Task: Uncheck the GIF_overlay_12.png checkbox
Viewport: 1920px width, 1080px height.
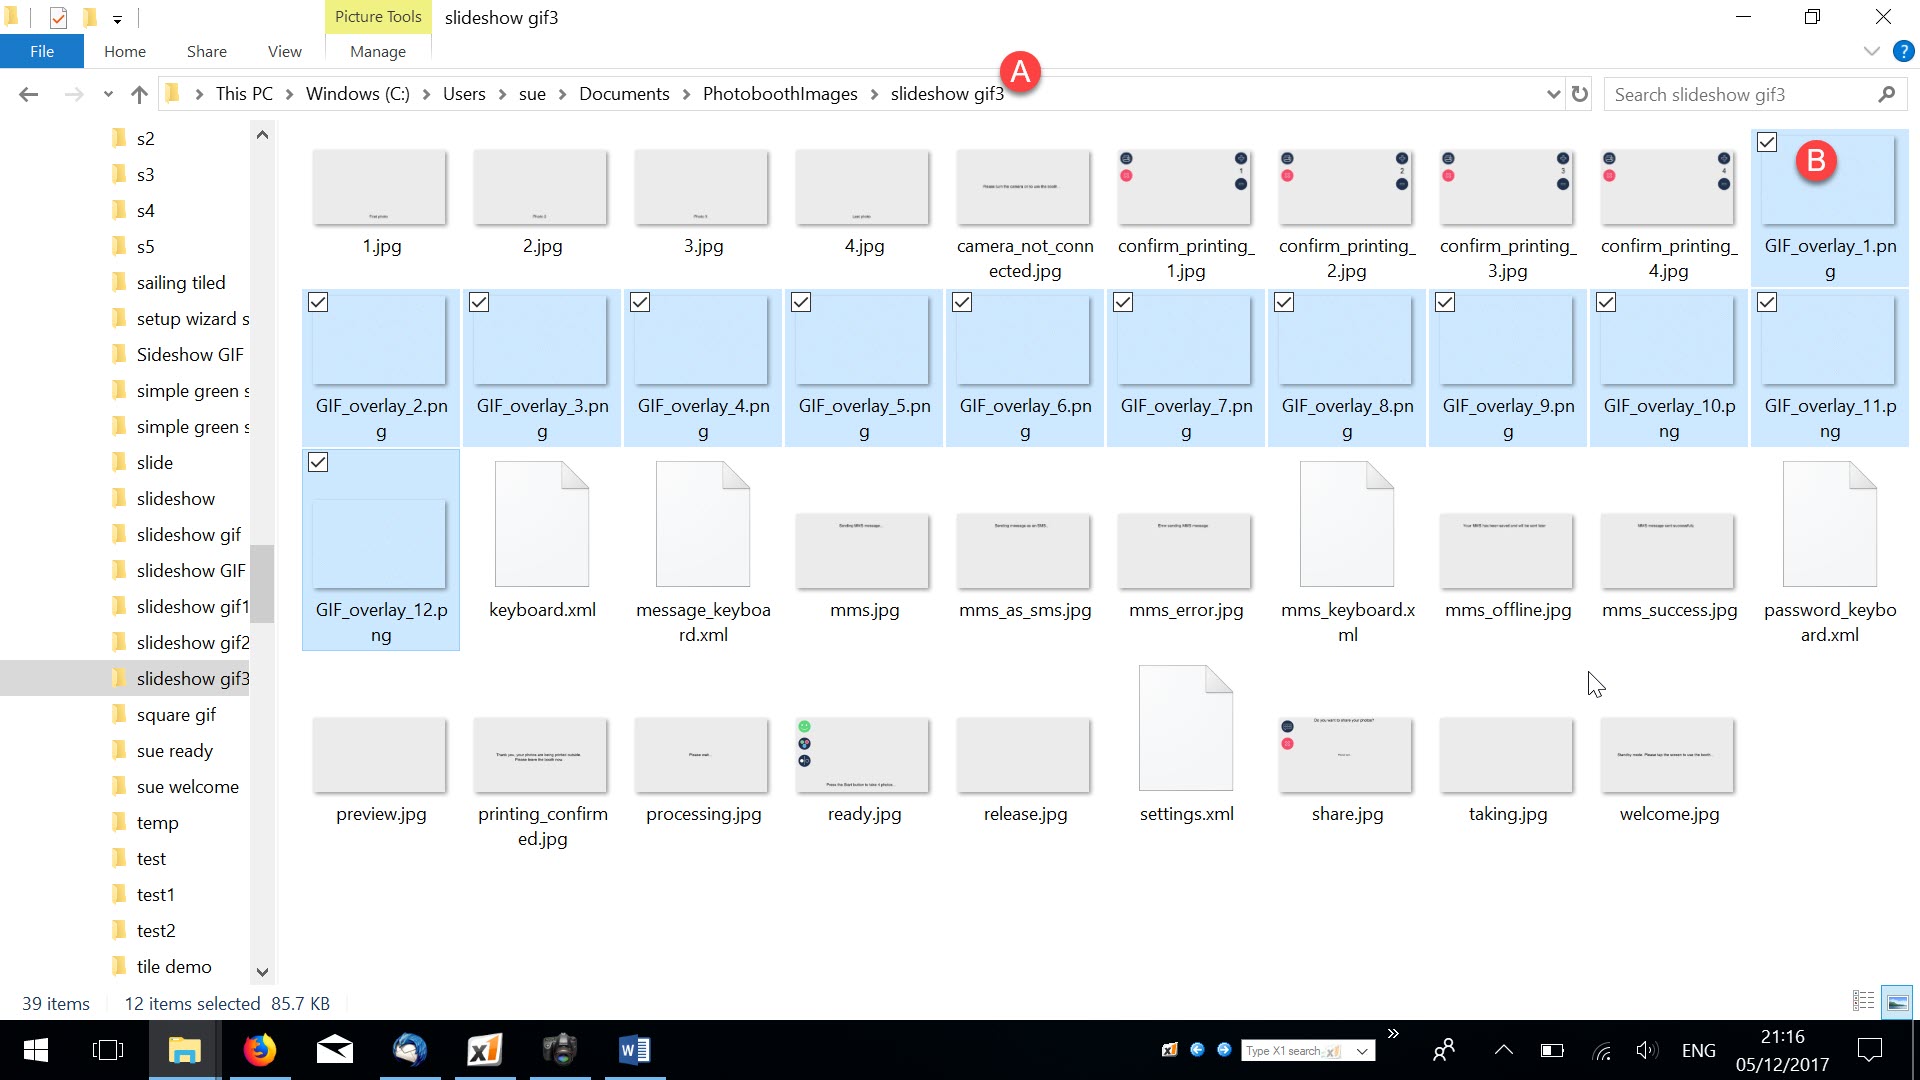Action: click(x=318, y=462)
